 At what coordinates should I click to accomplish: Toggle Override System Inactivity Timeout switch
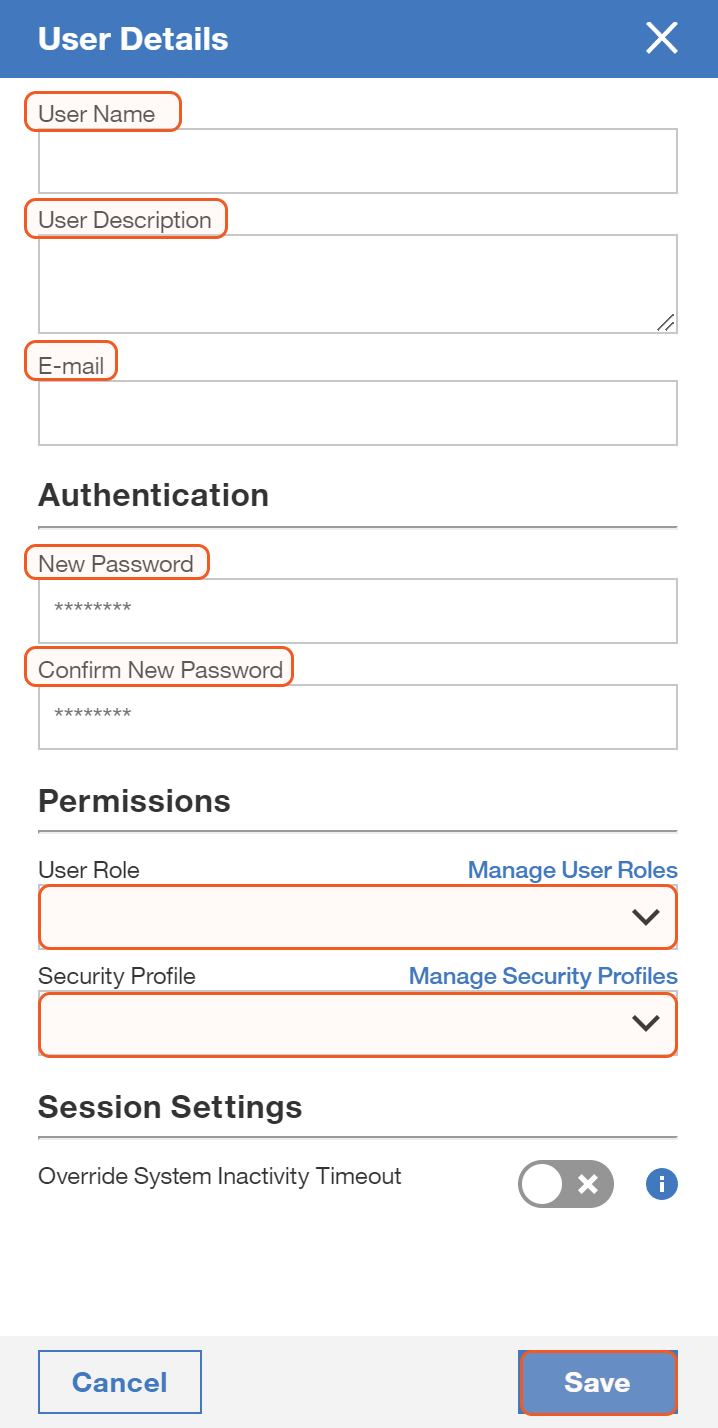[x=565, y=1185]
